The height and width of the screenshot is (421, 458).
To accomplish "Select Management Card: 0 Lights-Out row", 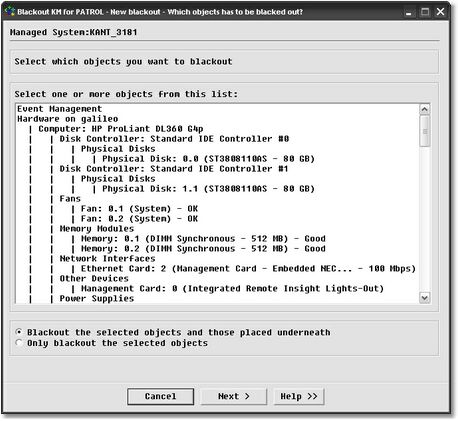I will tap(232, 289).
